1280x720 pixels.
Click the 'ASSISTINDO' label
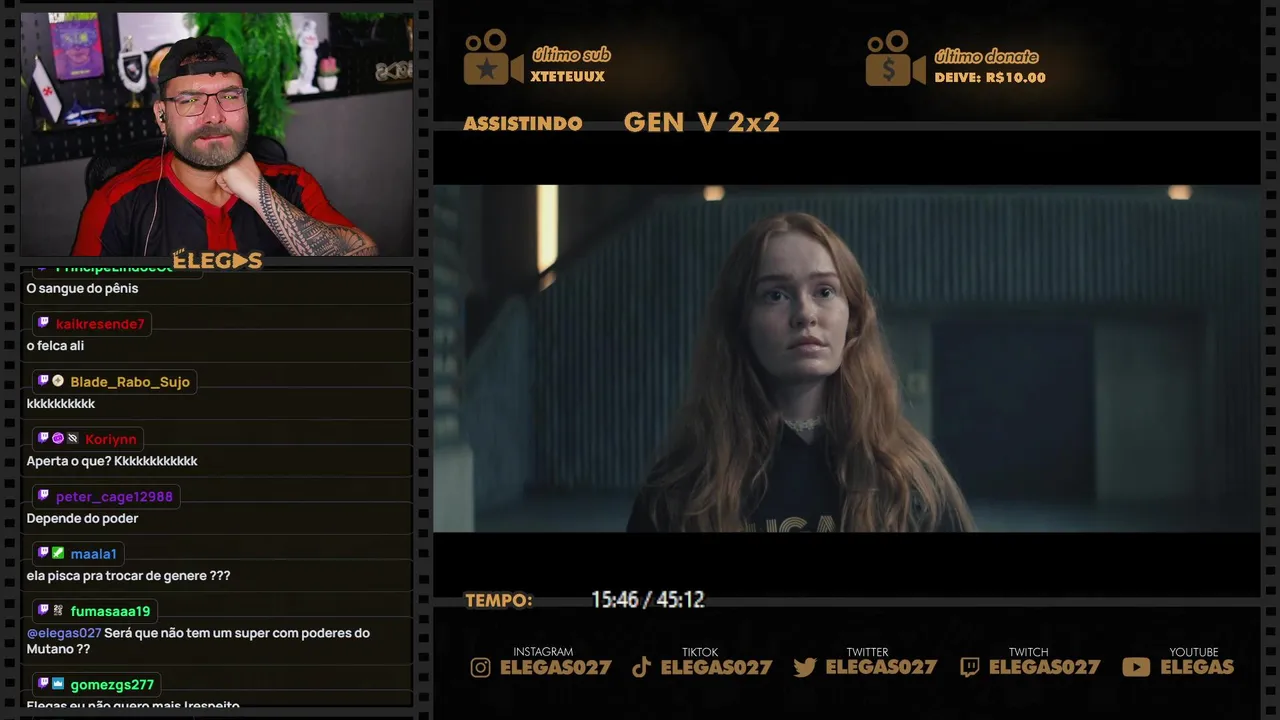point(523,124)
